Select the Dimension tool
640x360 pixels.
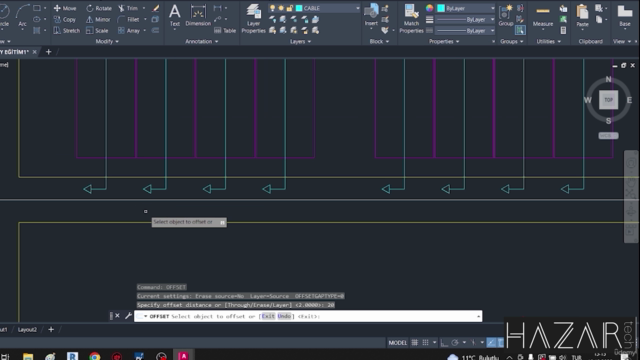coord(198,16)
